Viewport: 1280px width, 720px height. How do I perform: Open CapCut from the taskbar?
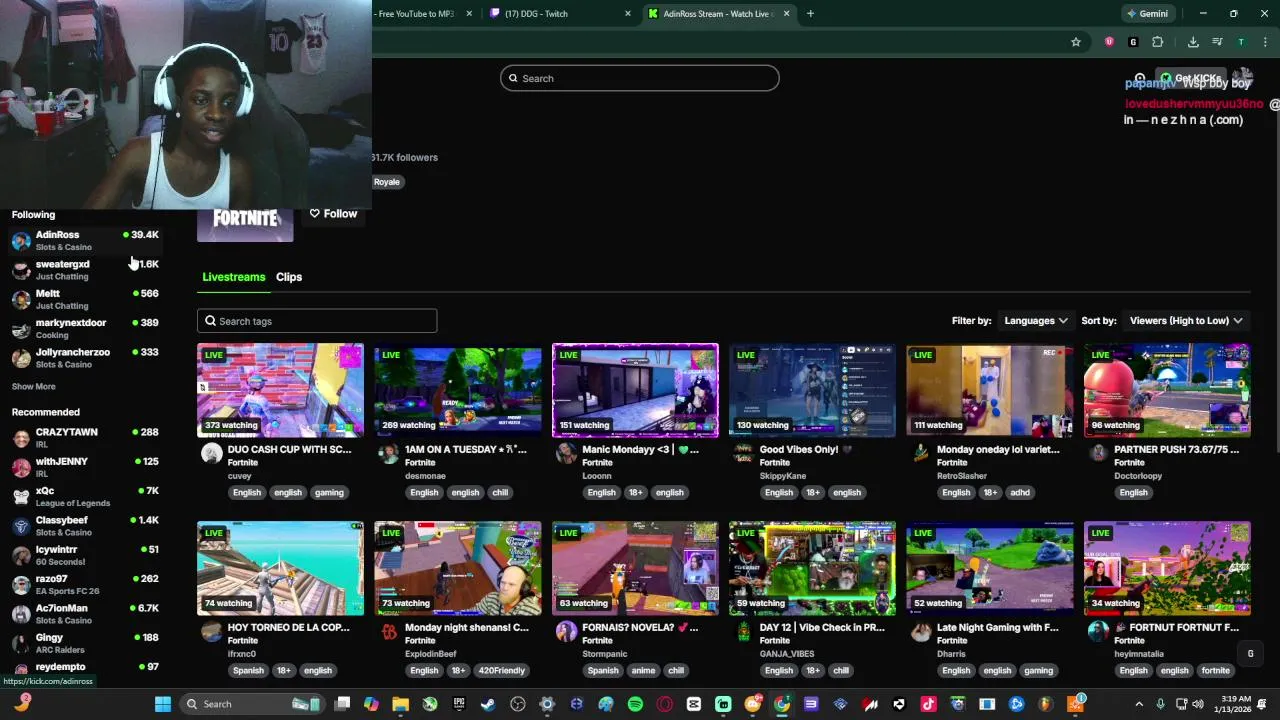click(x=694, y=704)
